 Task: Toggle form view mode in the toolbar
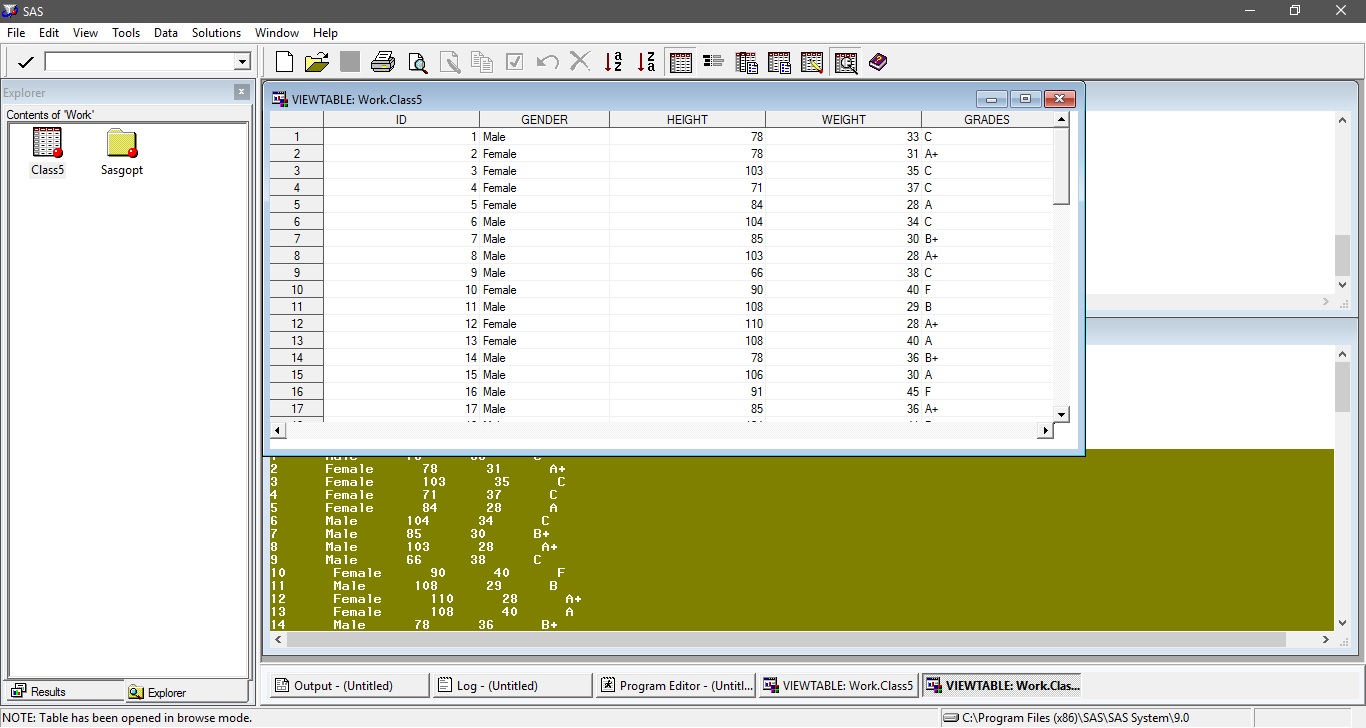pos(713,61)
